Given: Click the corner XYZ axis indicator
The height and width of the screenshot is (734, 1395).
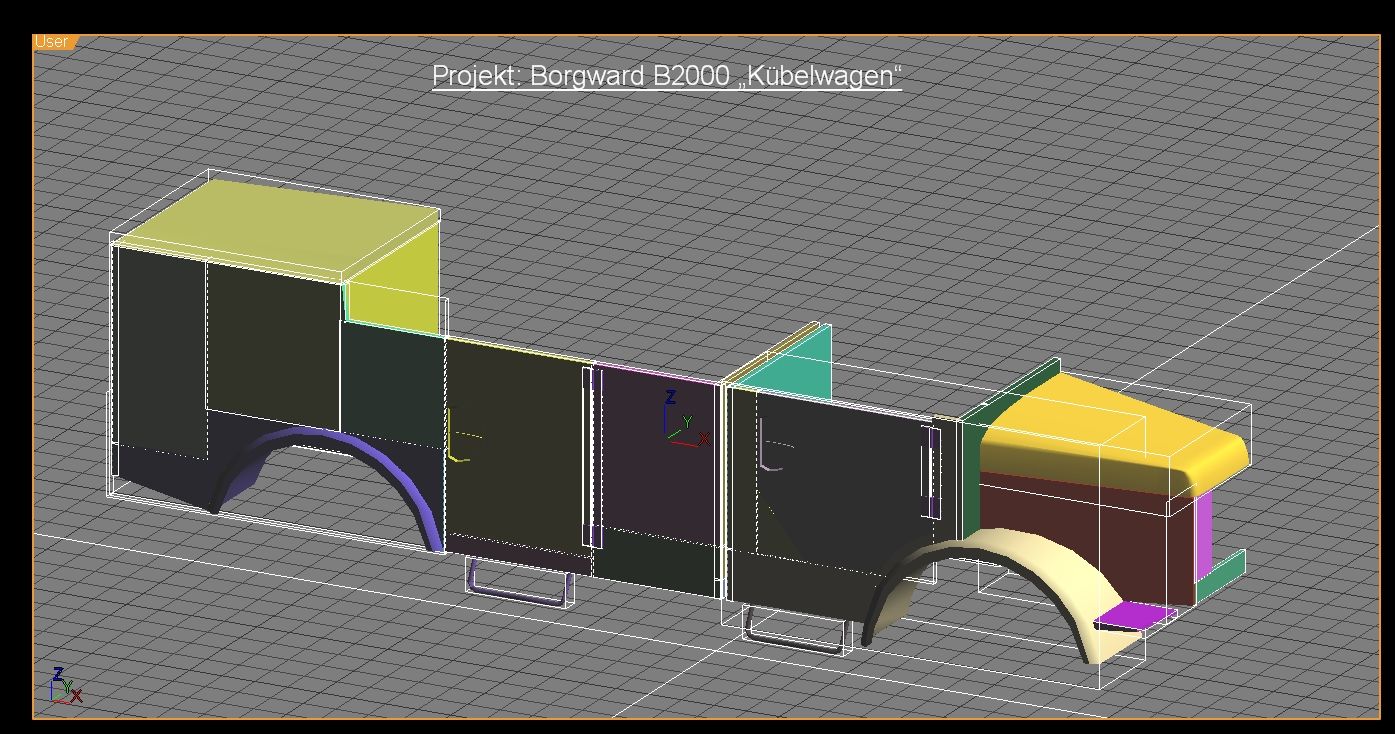Looking at the screenshot, I should click(x=66, y=685).
